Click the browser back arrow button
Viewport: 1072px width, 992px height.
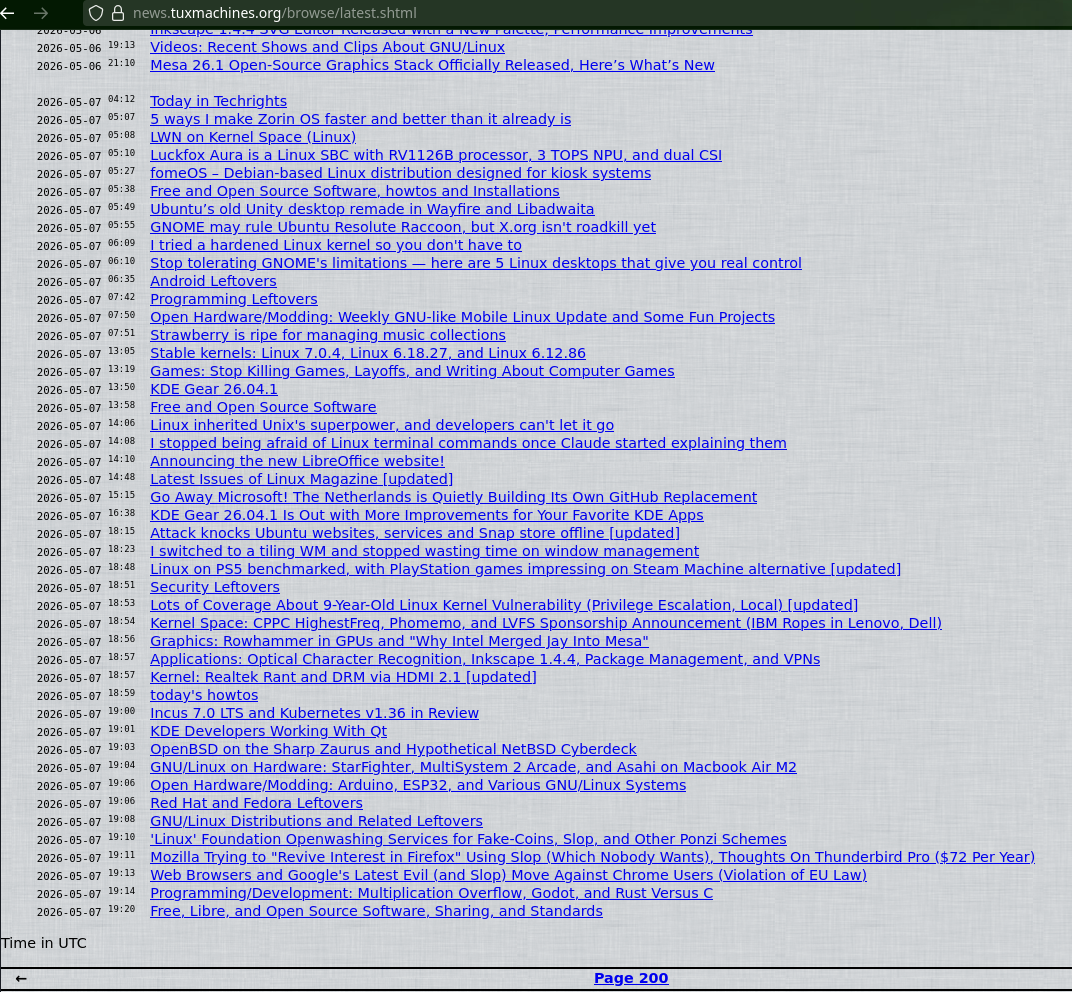(7, 13)
